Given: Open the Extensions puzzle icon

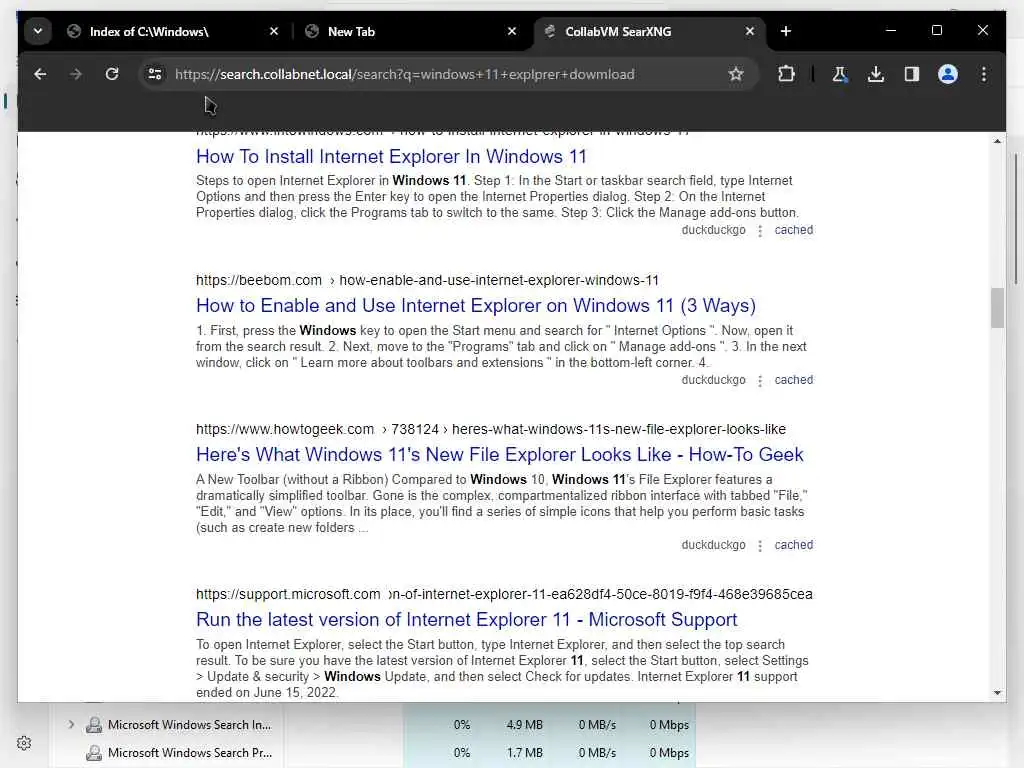Looking at the screenshot, I should tap(786, 74).
